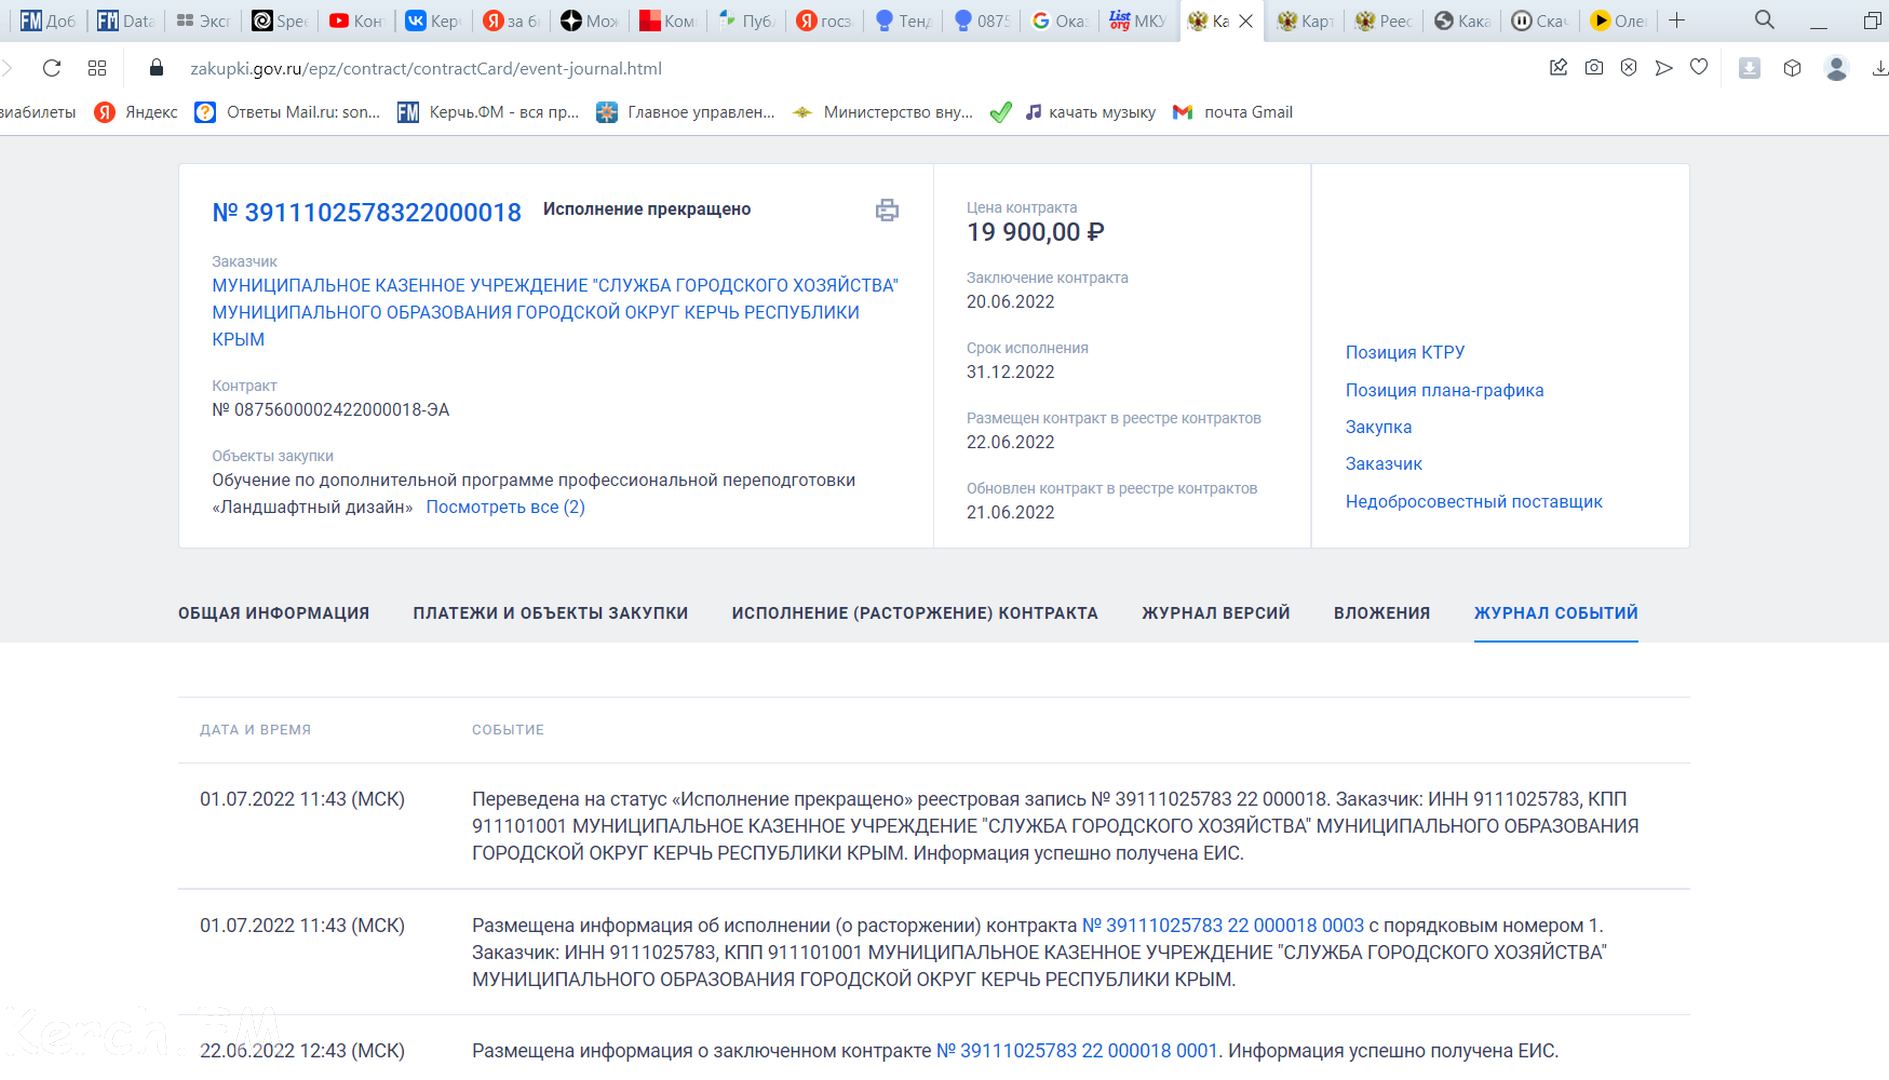Click the print contract card icon
Image resolution: width=1889 pixels, height=1080 pixels.
point(886,210)
